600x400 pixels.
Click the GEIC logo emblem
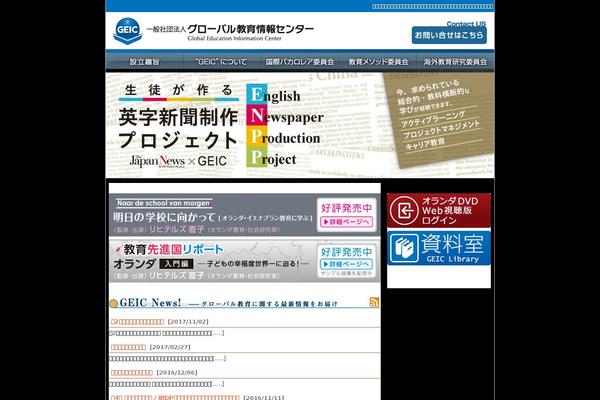128,31
